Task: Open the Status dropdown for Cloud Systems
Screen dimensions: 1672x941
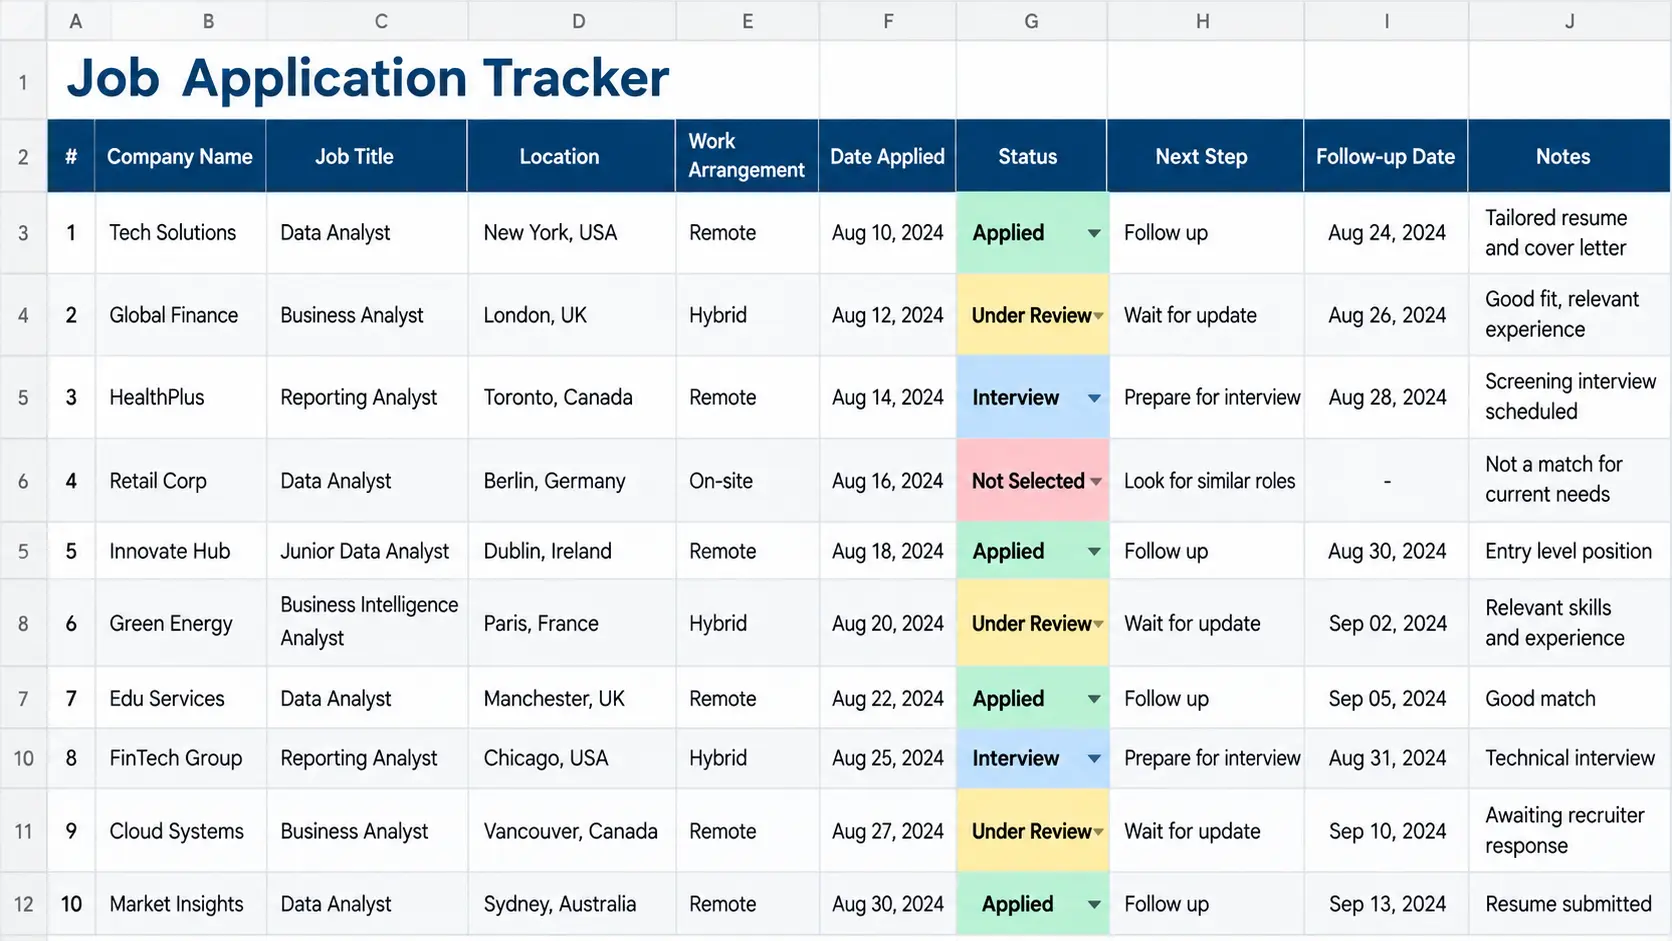Action: (x=1098, y=832)
